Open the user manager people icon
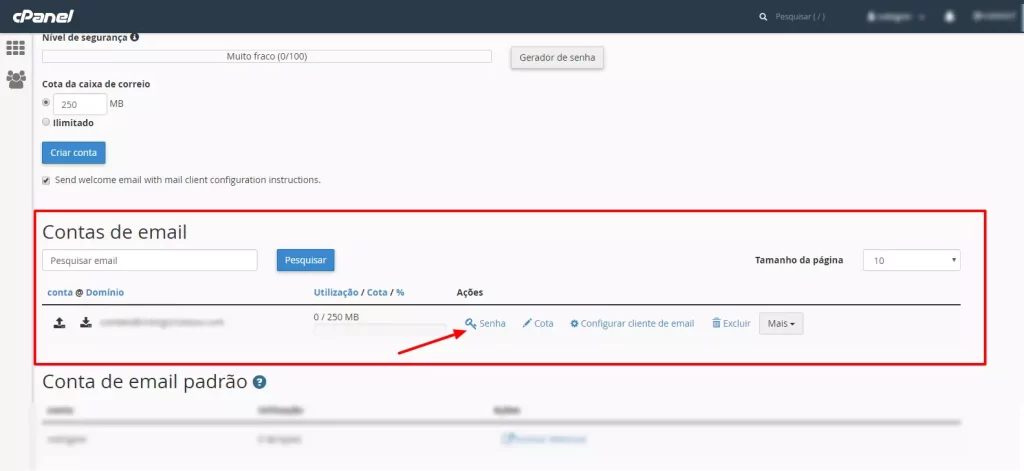The height and width of the screenshot is (471, 1024). click(x=16, y=80)
